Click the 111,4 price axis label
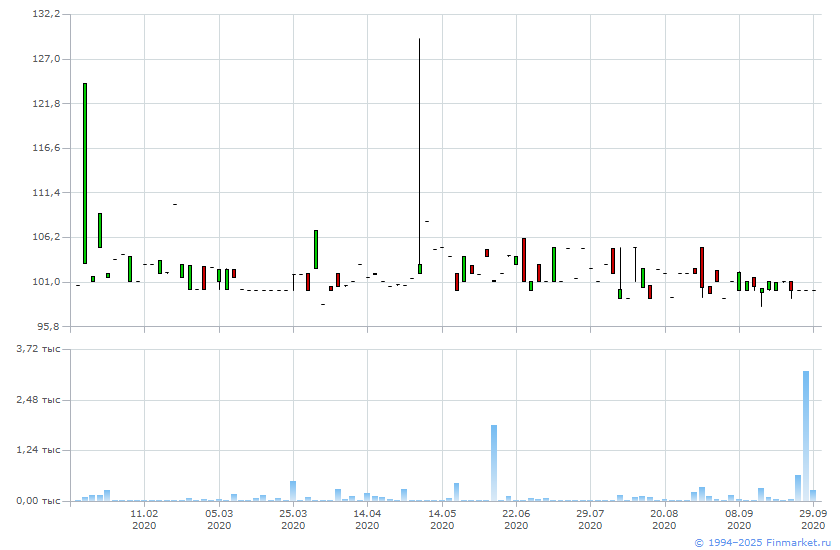840x550 pixels. tap(47, 192)
